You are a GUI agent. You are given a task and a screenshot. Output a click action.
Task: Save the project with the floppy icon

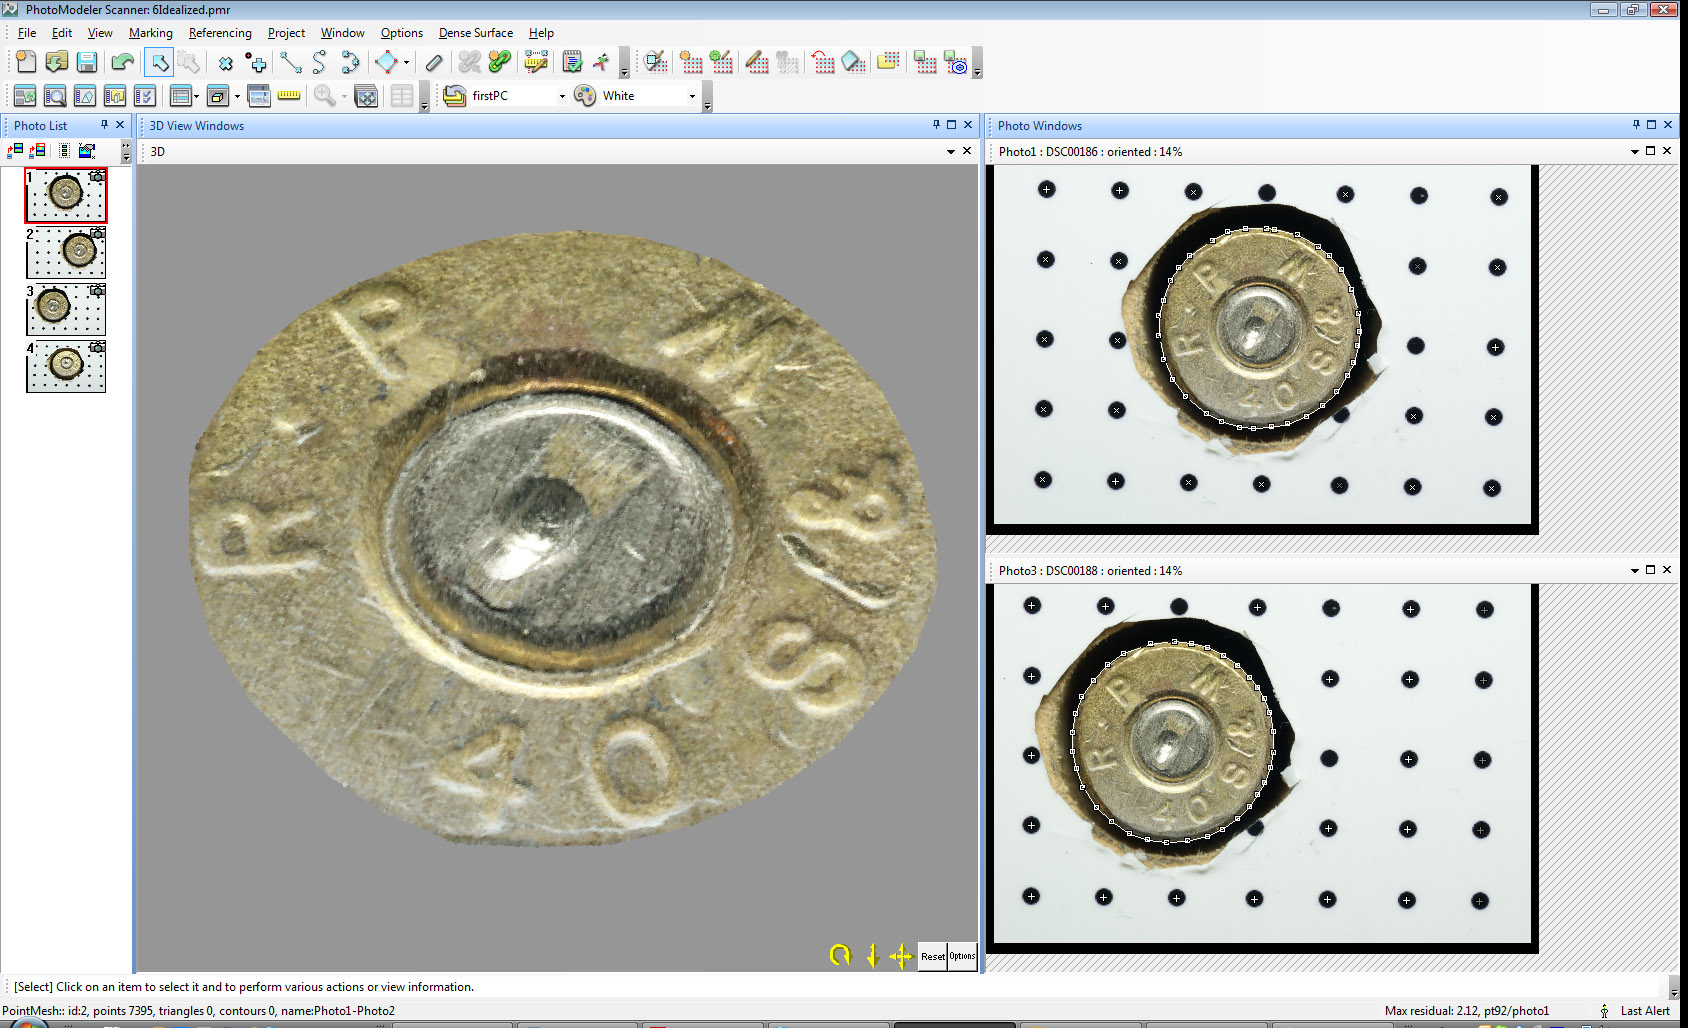tap(87, 62)
